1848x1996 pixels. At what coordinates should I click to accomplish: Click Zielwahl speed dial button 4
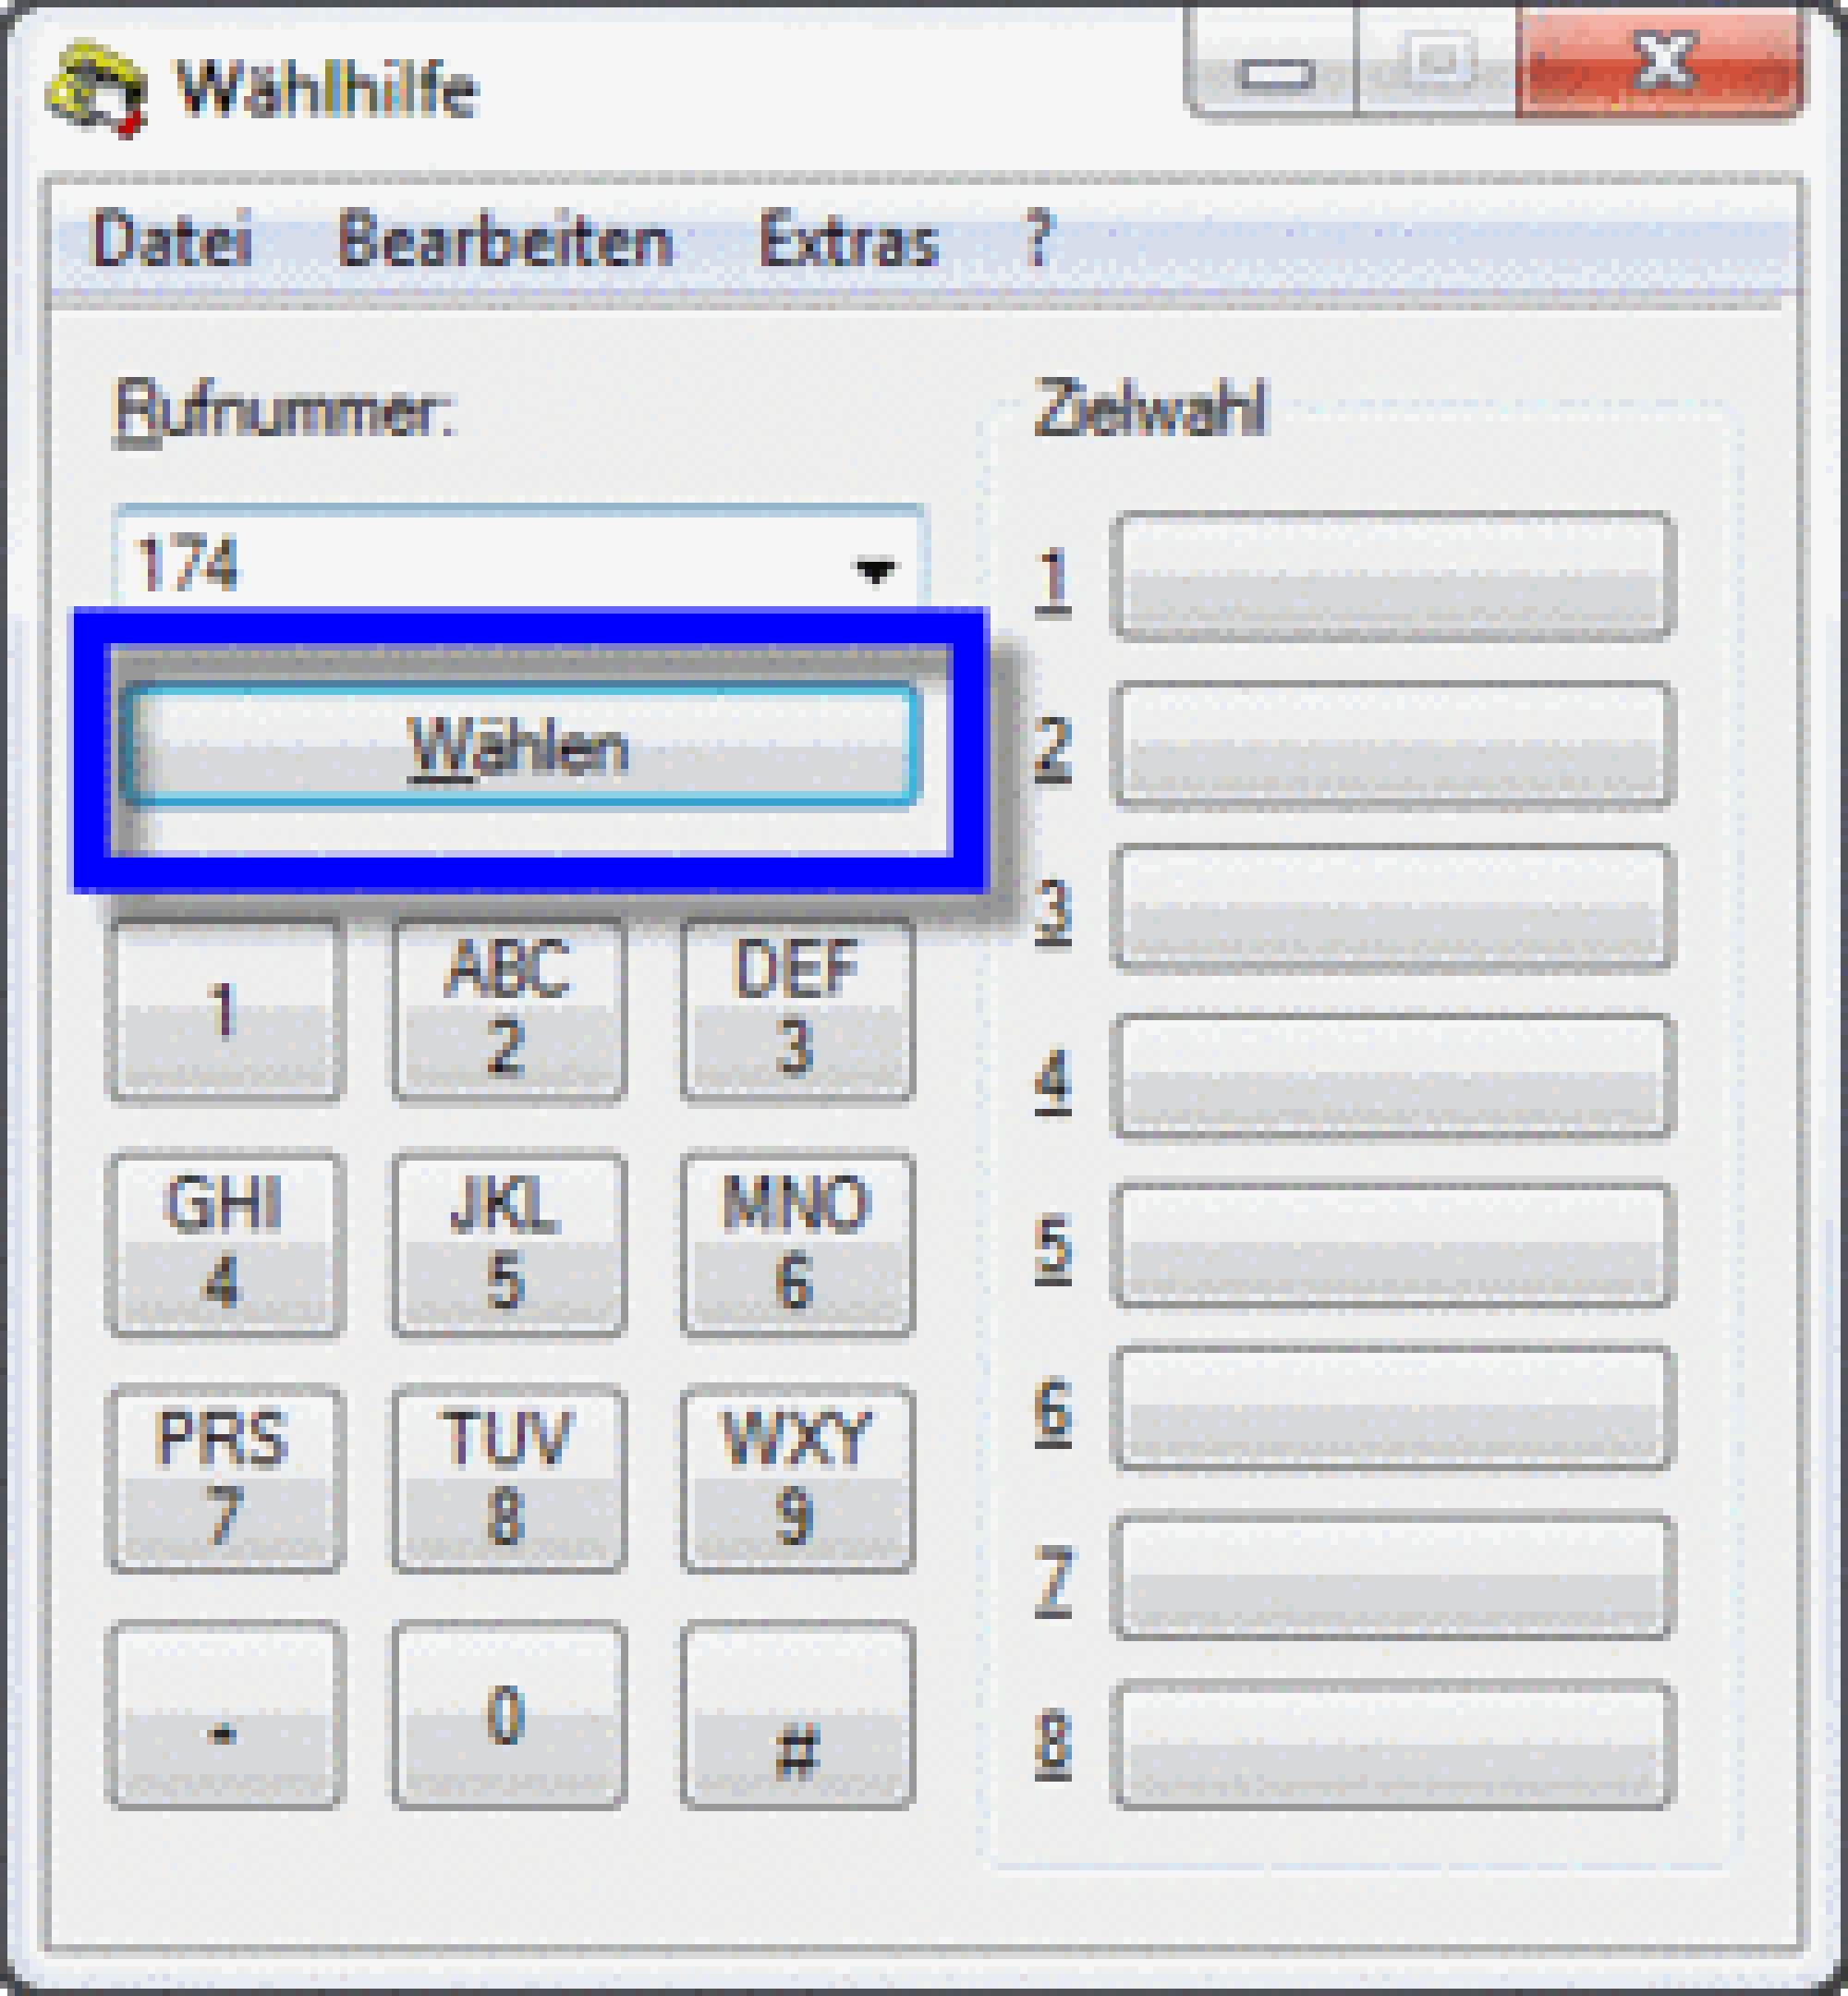(1391, 1076)
